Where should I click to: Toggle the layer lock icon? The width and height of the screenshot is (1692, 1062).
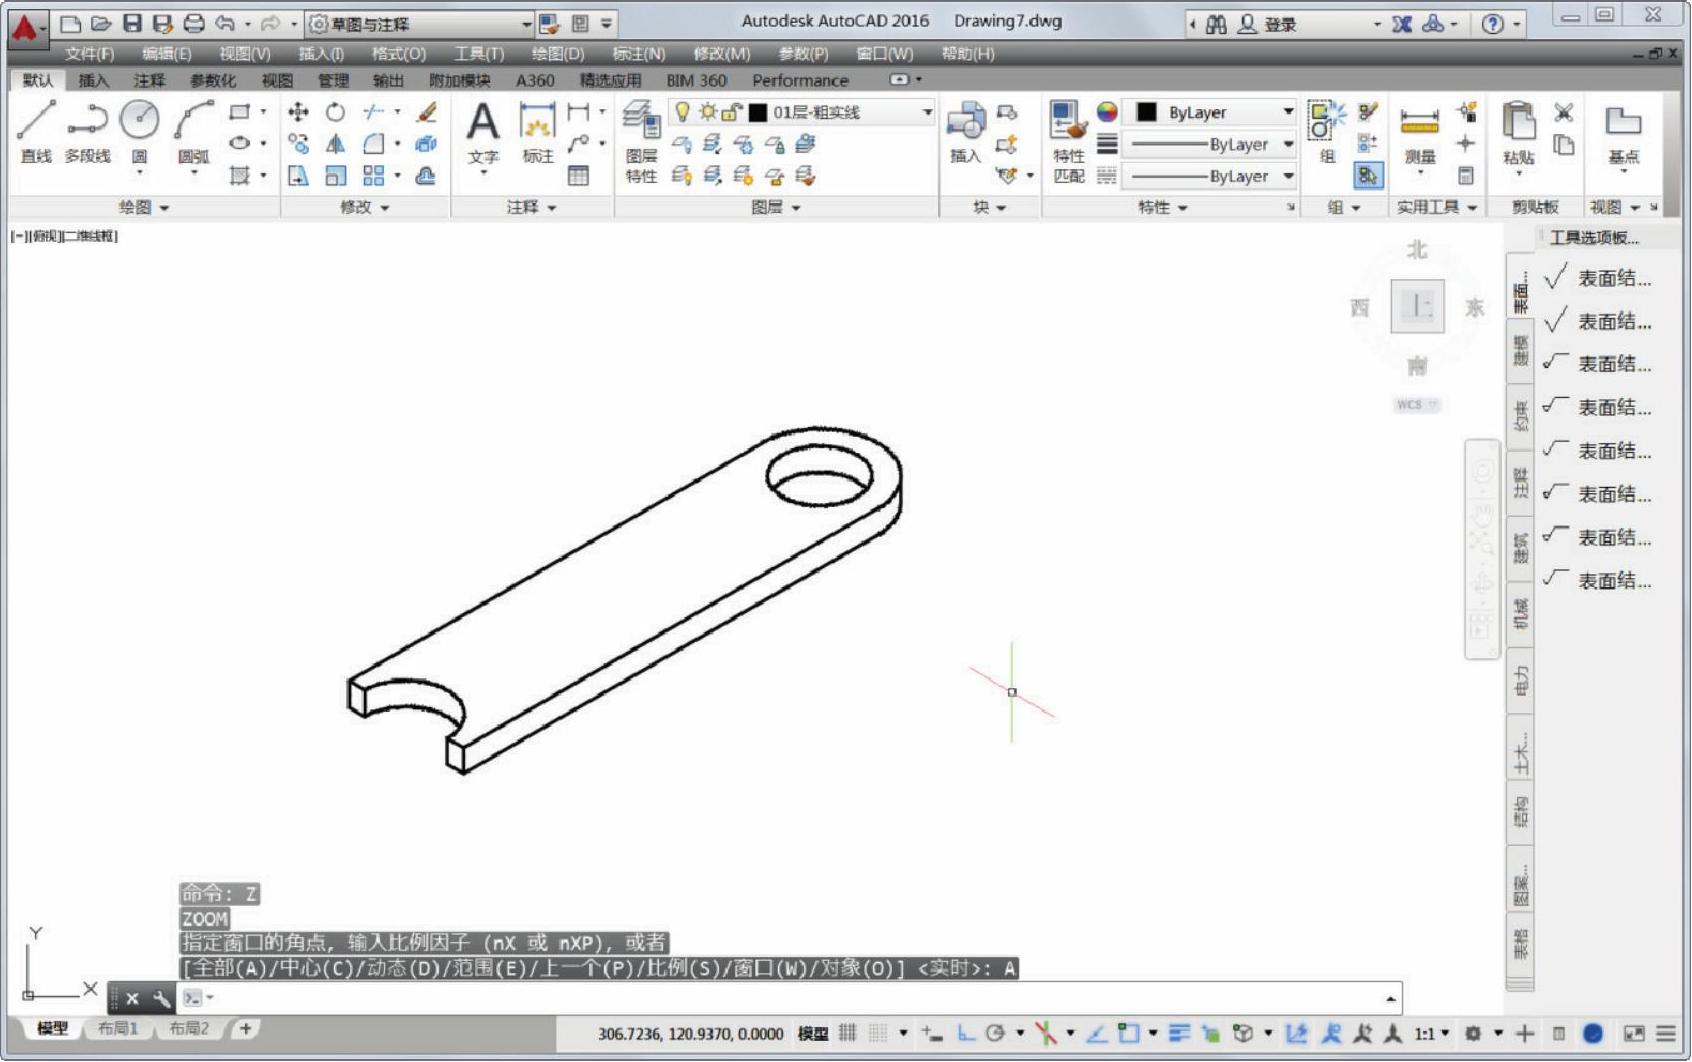[x=732, y=112]
